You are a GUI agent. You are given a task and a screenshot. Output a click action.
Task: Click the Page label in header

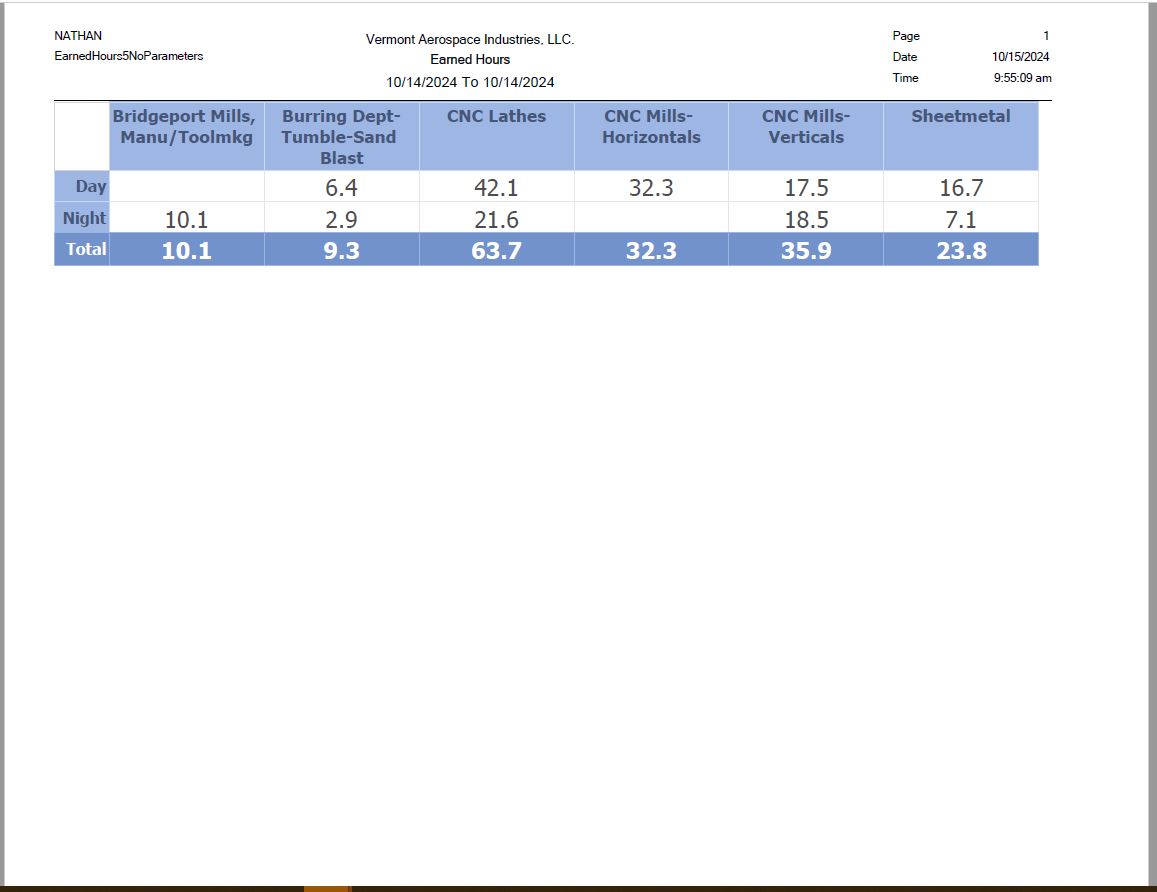click(906, 35)
